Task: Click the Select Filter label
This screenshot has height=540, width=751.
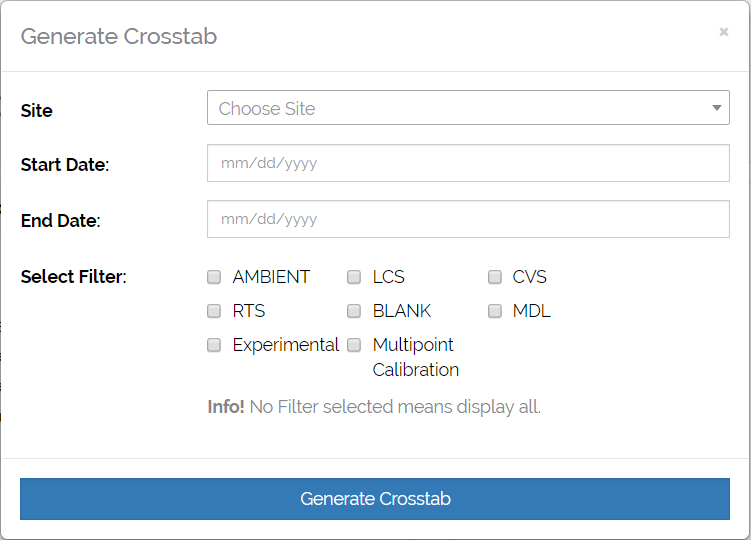Action: [x=73, y=277]
